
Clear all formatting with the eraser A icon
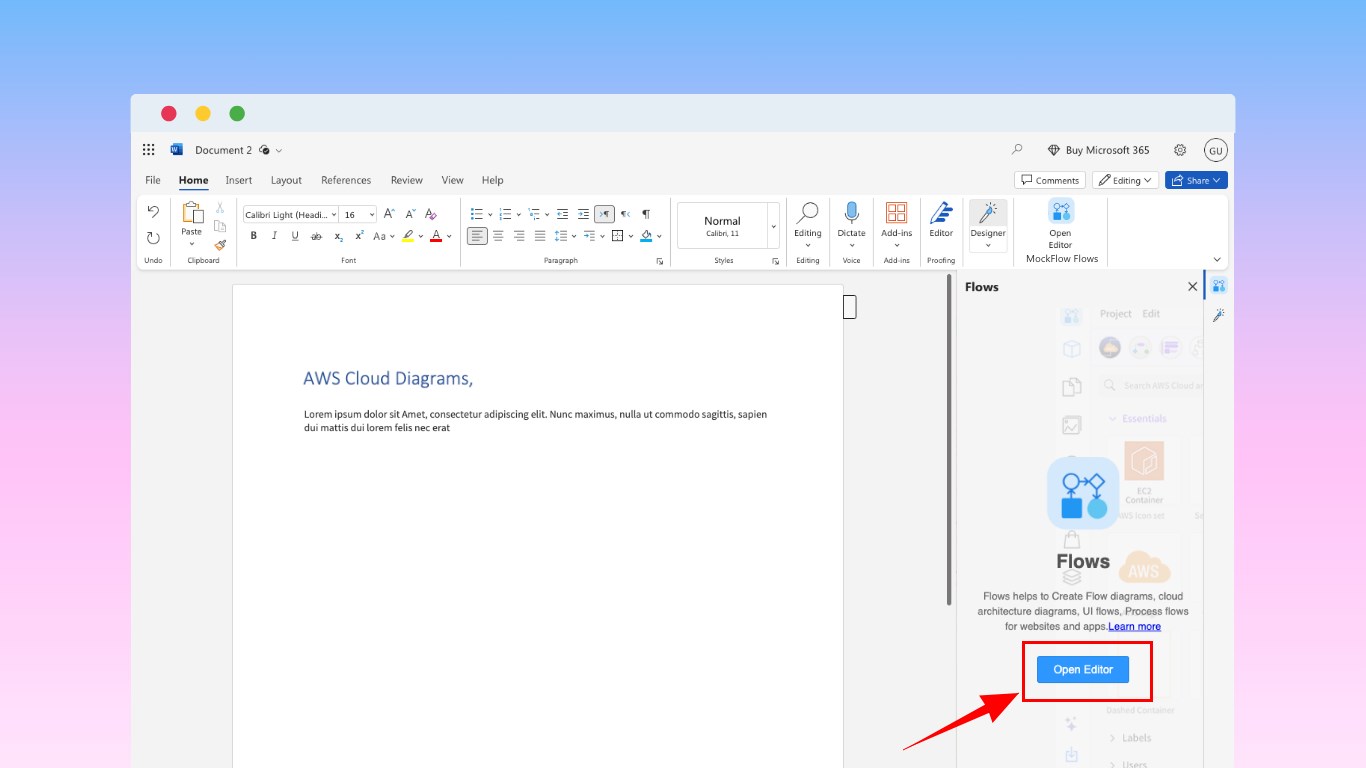pos(431,214)
